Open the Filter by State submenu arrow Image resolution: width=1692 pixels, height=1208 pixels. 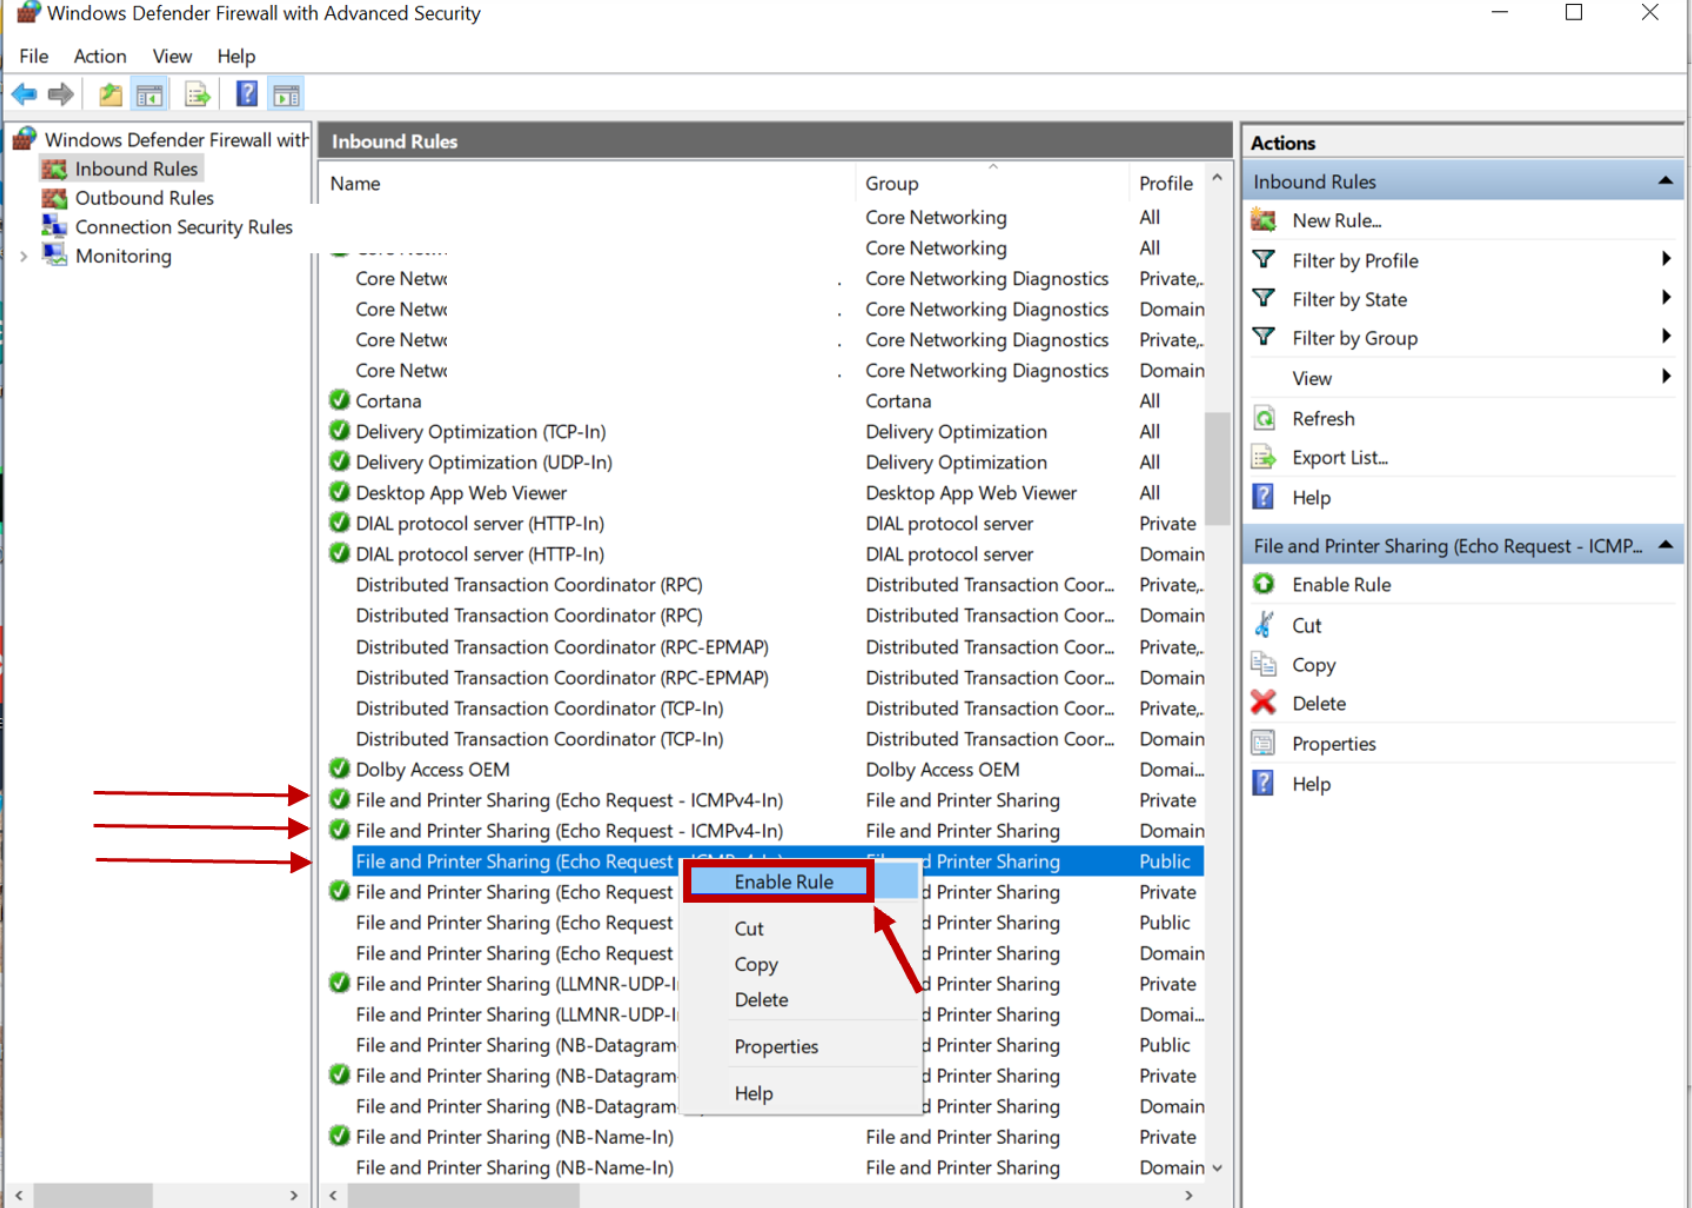coord(1666,297)
